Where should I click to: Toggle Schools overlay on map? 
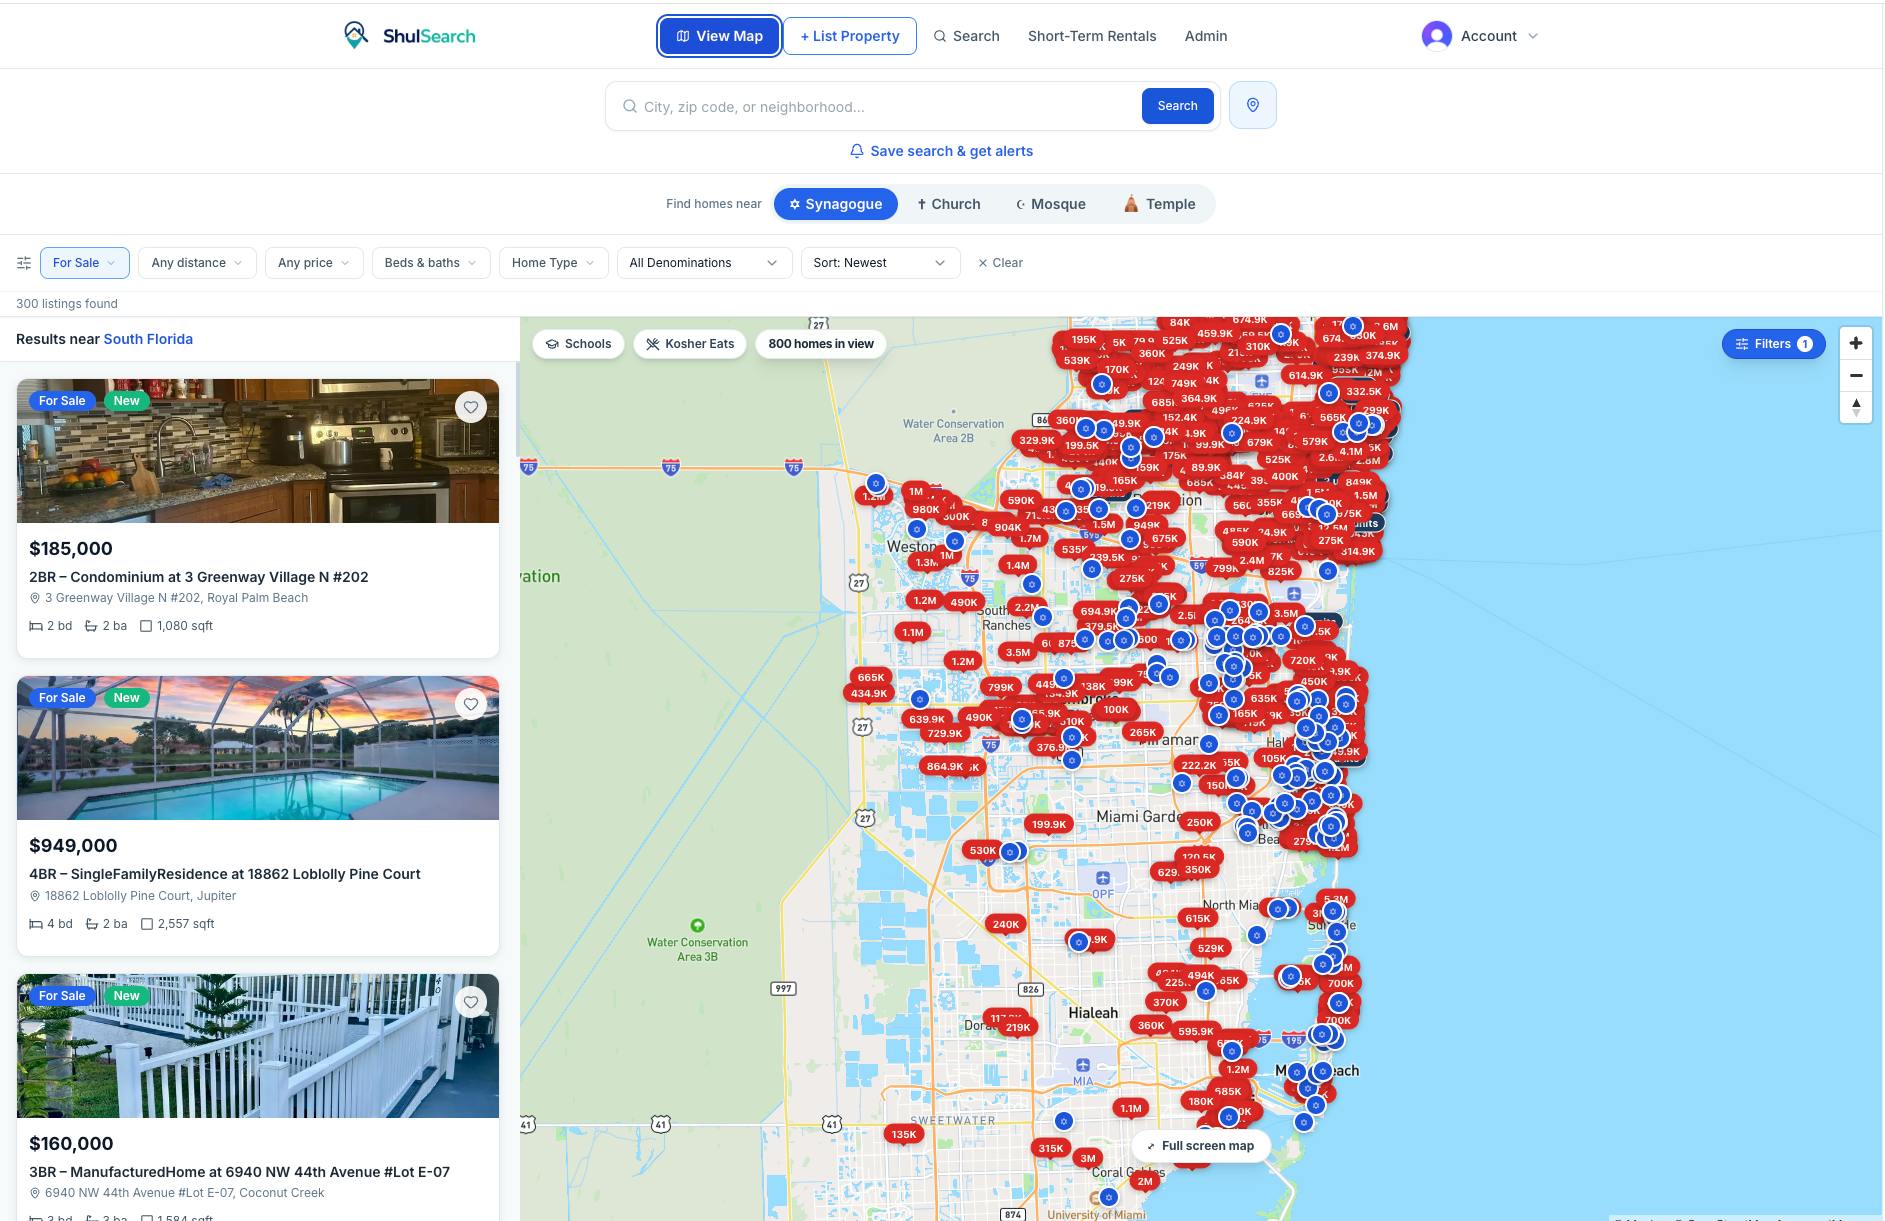(578, 344)
